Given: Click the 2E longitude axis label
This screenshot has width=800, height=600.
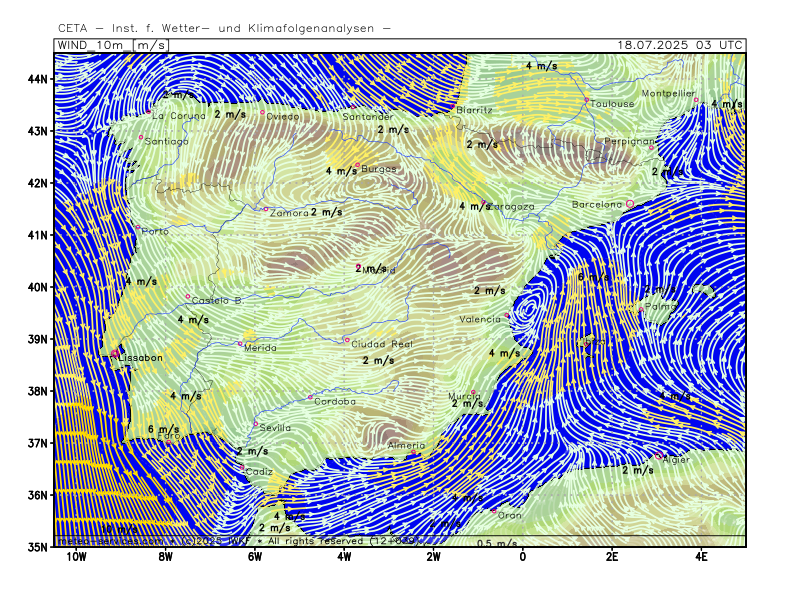Looking at the screenshot, I should (x=612, y=557).
